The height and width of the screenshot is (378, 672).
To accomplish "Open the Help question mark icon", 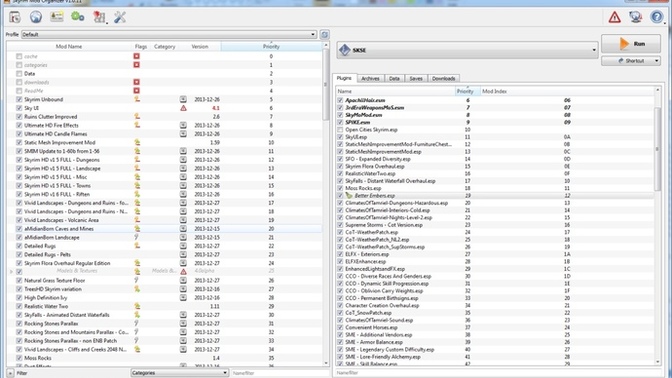I will click(657, 17).
